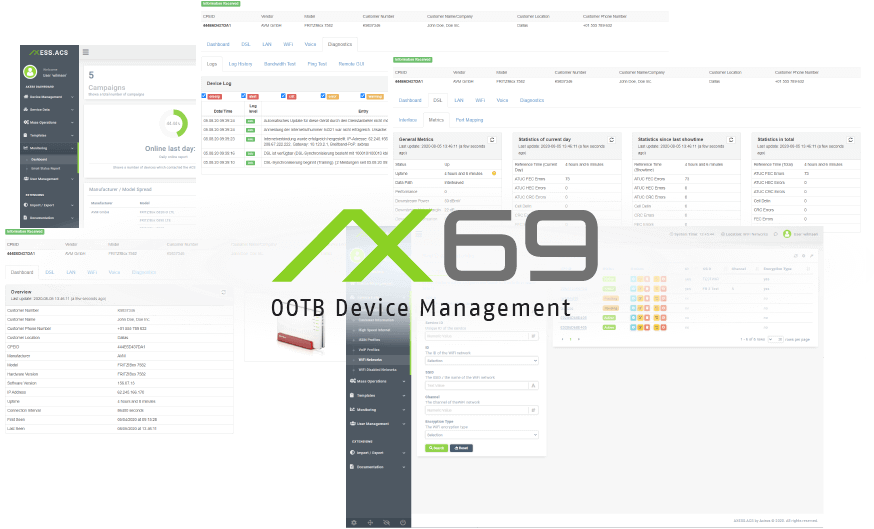Click the chat bubble icon in the WiFi Networks header
The height and width of the screenshot is (529, 874).
776,234
